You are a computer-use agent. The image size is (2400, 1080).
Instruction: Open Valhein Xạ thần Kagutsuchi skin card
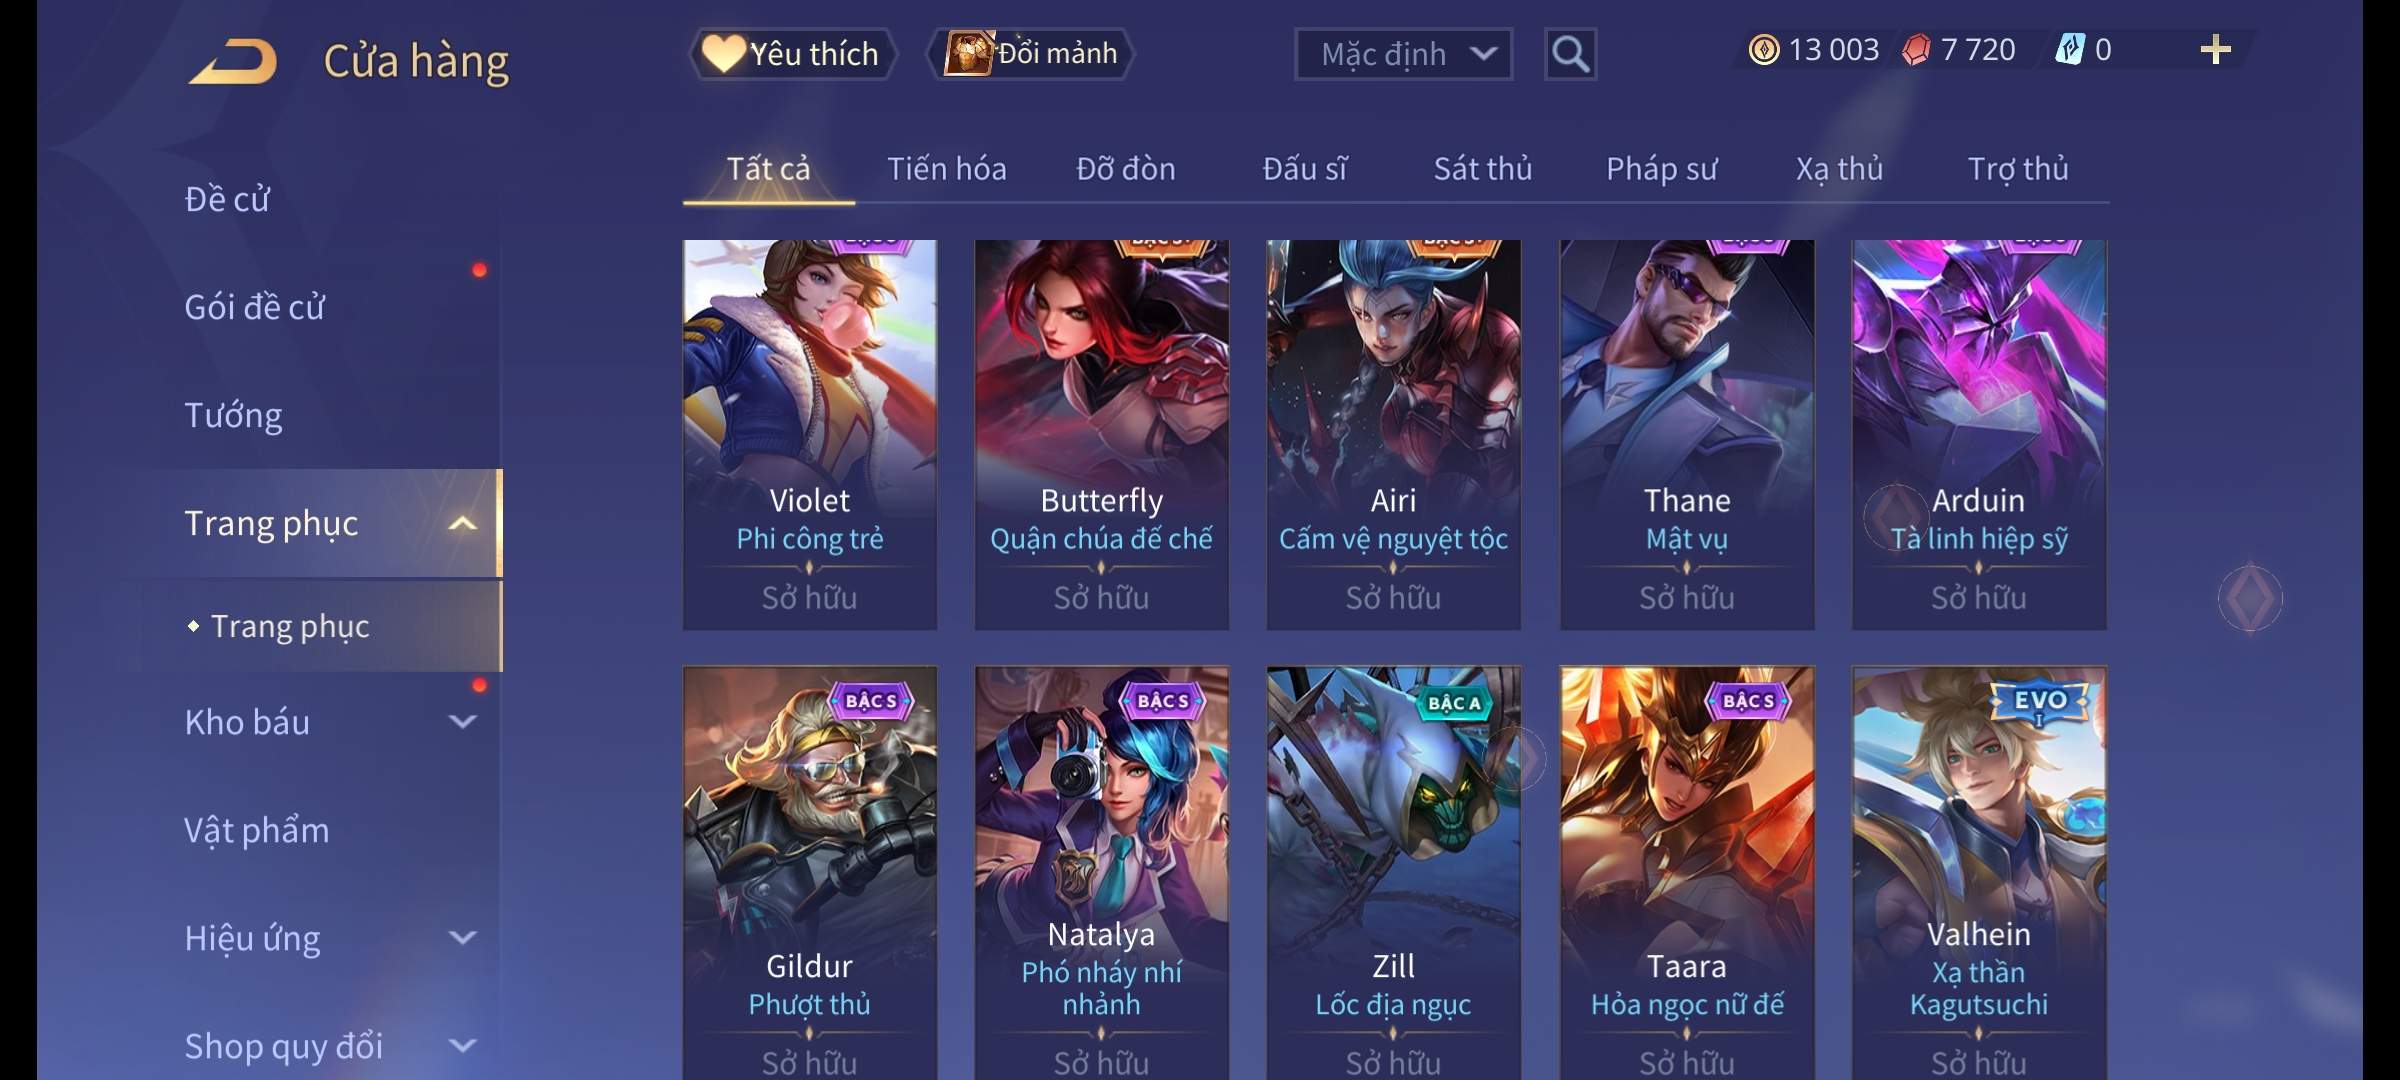click(x=1979, y=872)
